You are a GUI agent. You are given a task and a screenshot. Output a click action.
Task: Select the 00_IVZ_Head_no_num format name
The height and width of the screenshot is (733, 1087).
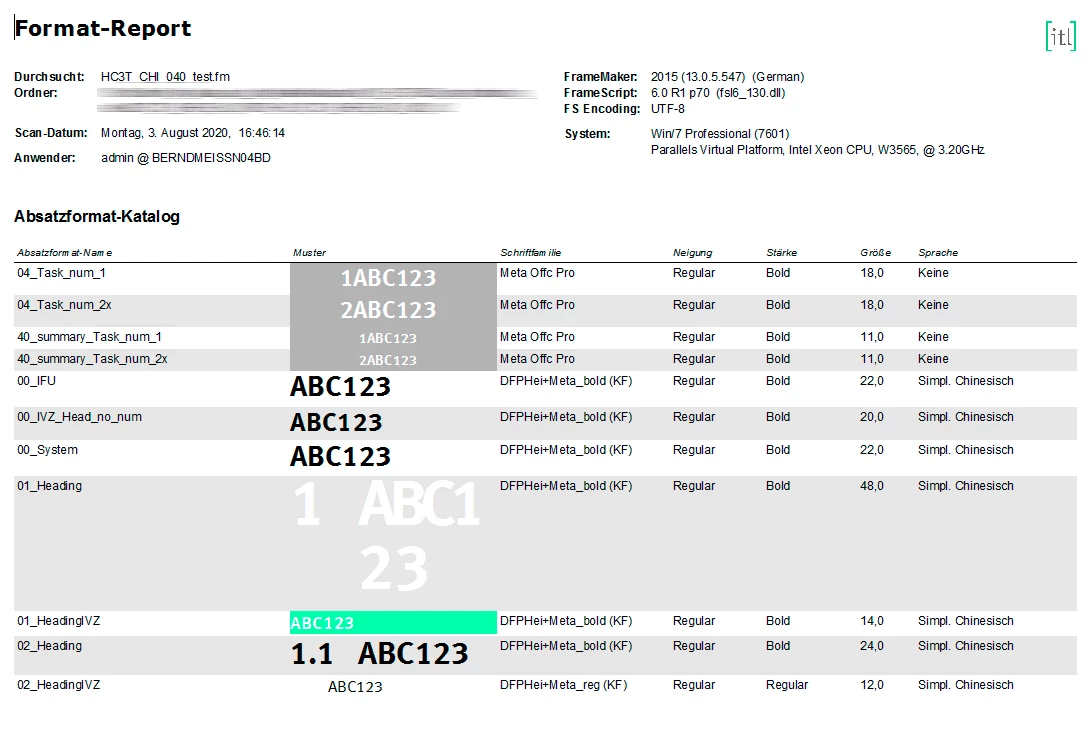(79, 417)
